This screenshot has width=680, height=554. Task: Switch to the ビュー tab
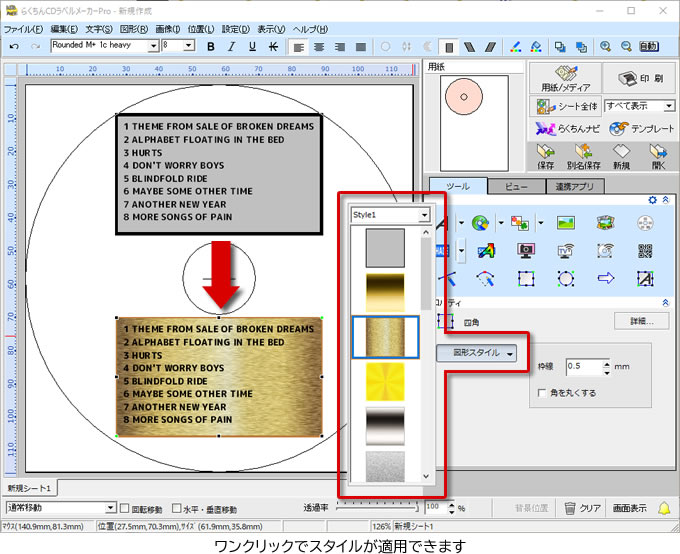[516, 186]
